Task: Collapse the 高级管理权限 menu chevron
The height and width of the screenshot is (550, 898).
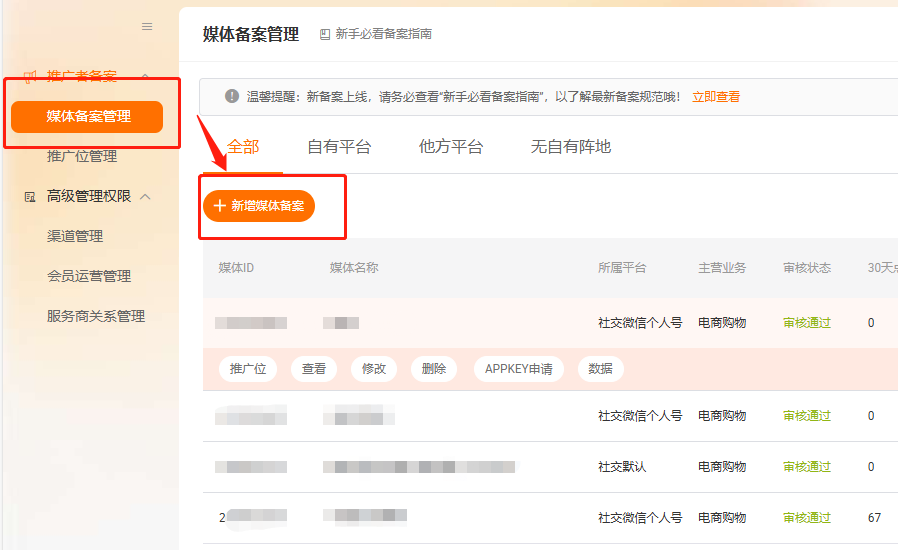Action: click(146, 197)
